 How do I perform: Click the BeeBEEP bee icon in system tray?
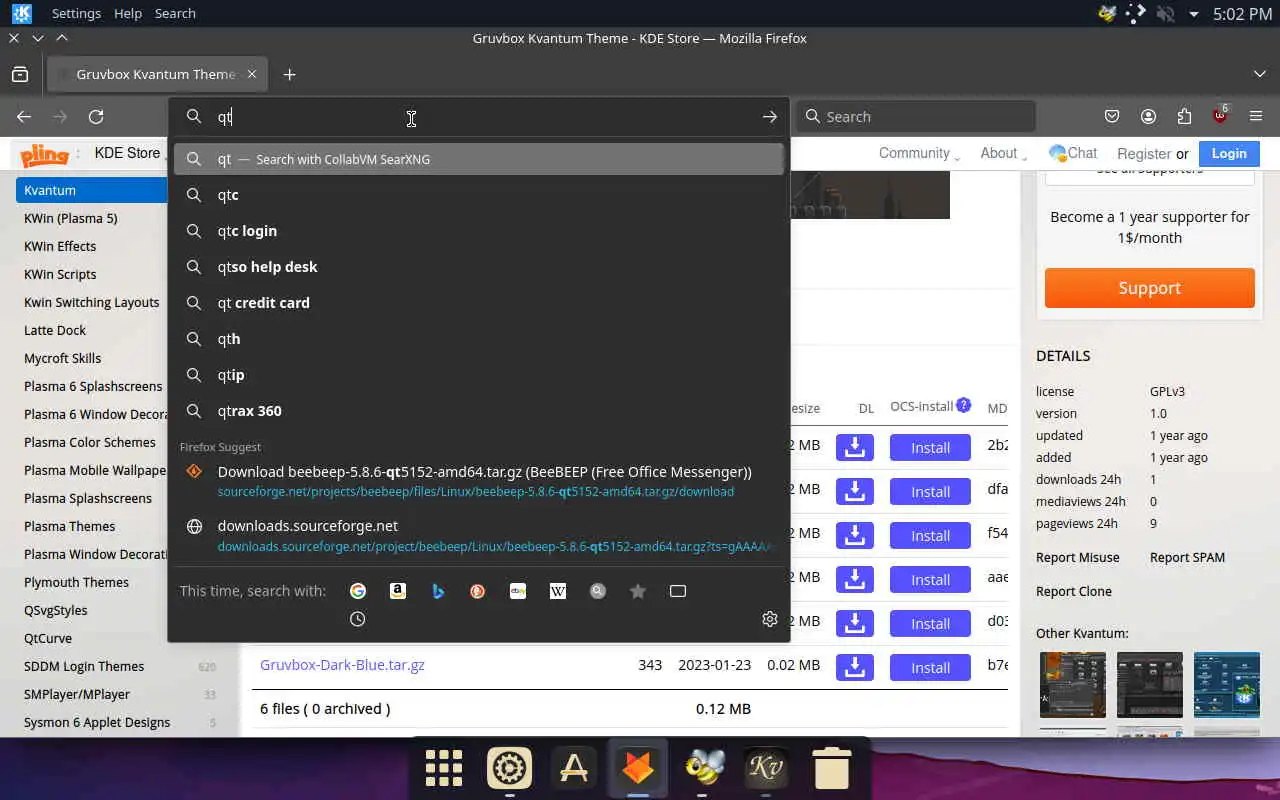coord(1107,14)
